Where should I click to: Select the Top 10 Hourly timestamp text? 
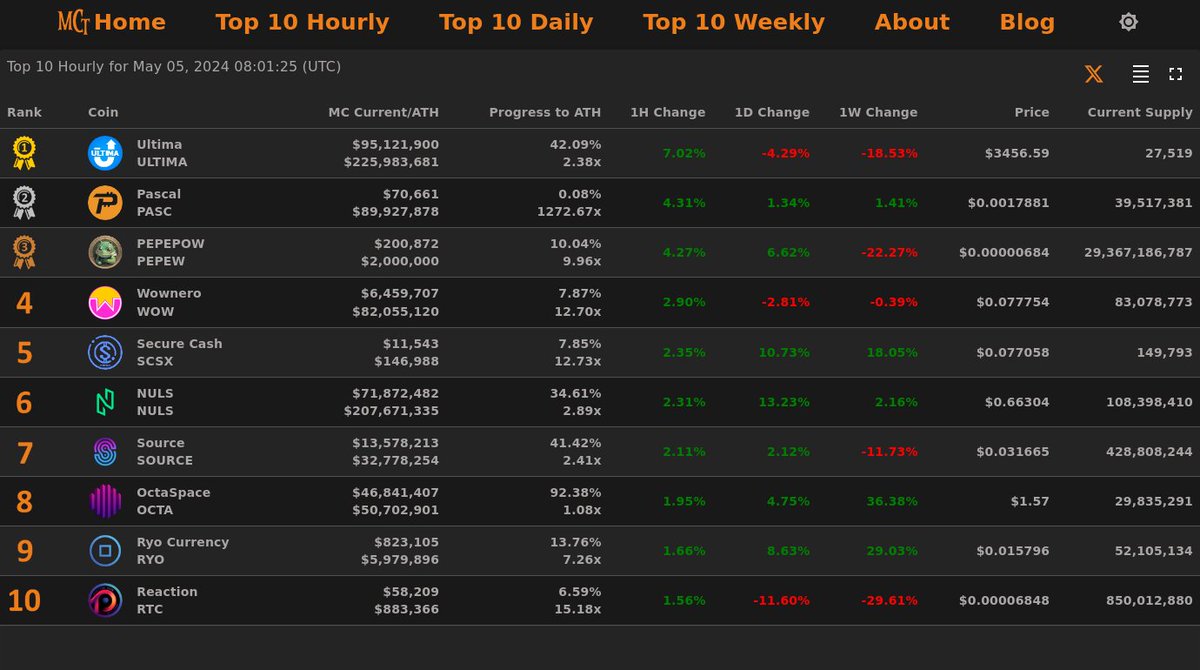(x=174, y=67)
